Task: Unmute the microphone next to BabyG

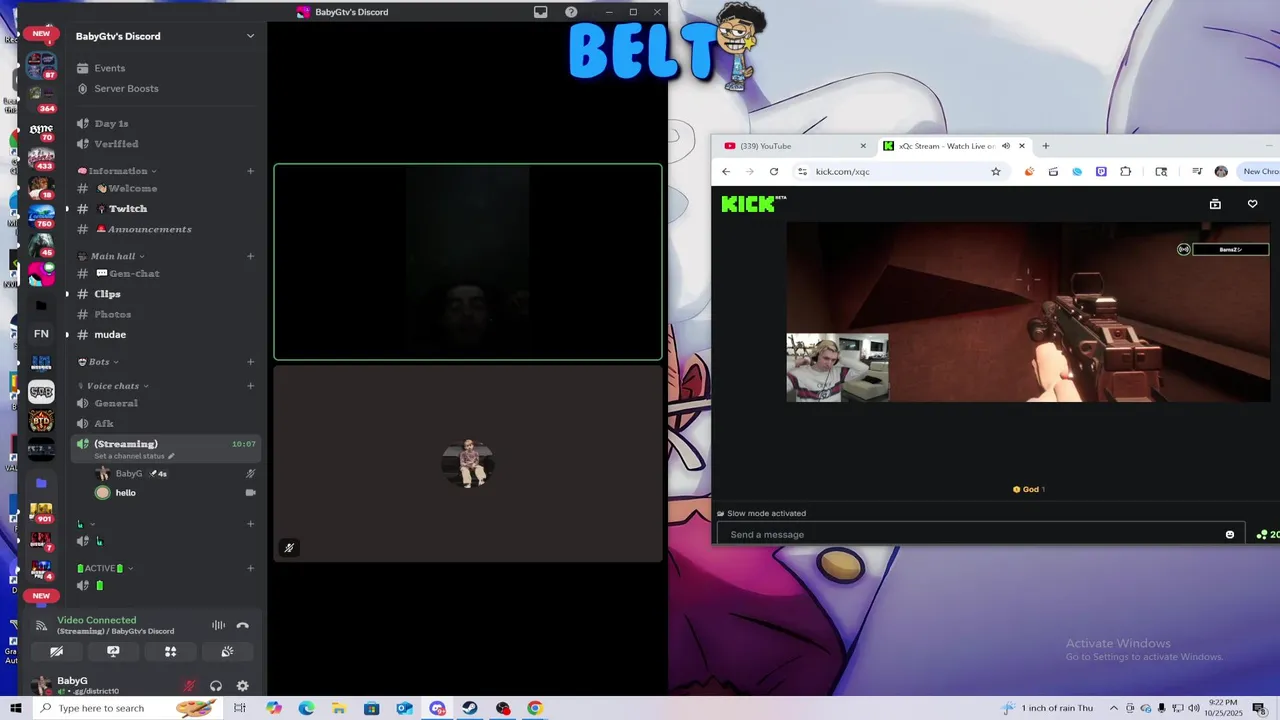Action: pos(189,686)
